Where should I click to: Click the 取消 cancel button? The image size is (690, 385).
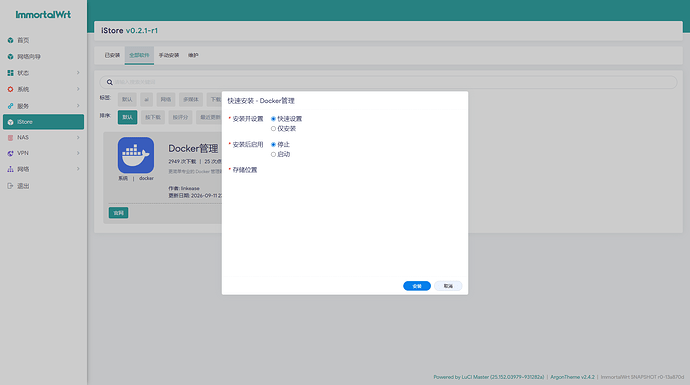pyautogui.click(x=448, y=286)
